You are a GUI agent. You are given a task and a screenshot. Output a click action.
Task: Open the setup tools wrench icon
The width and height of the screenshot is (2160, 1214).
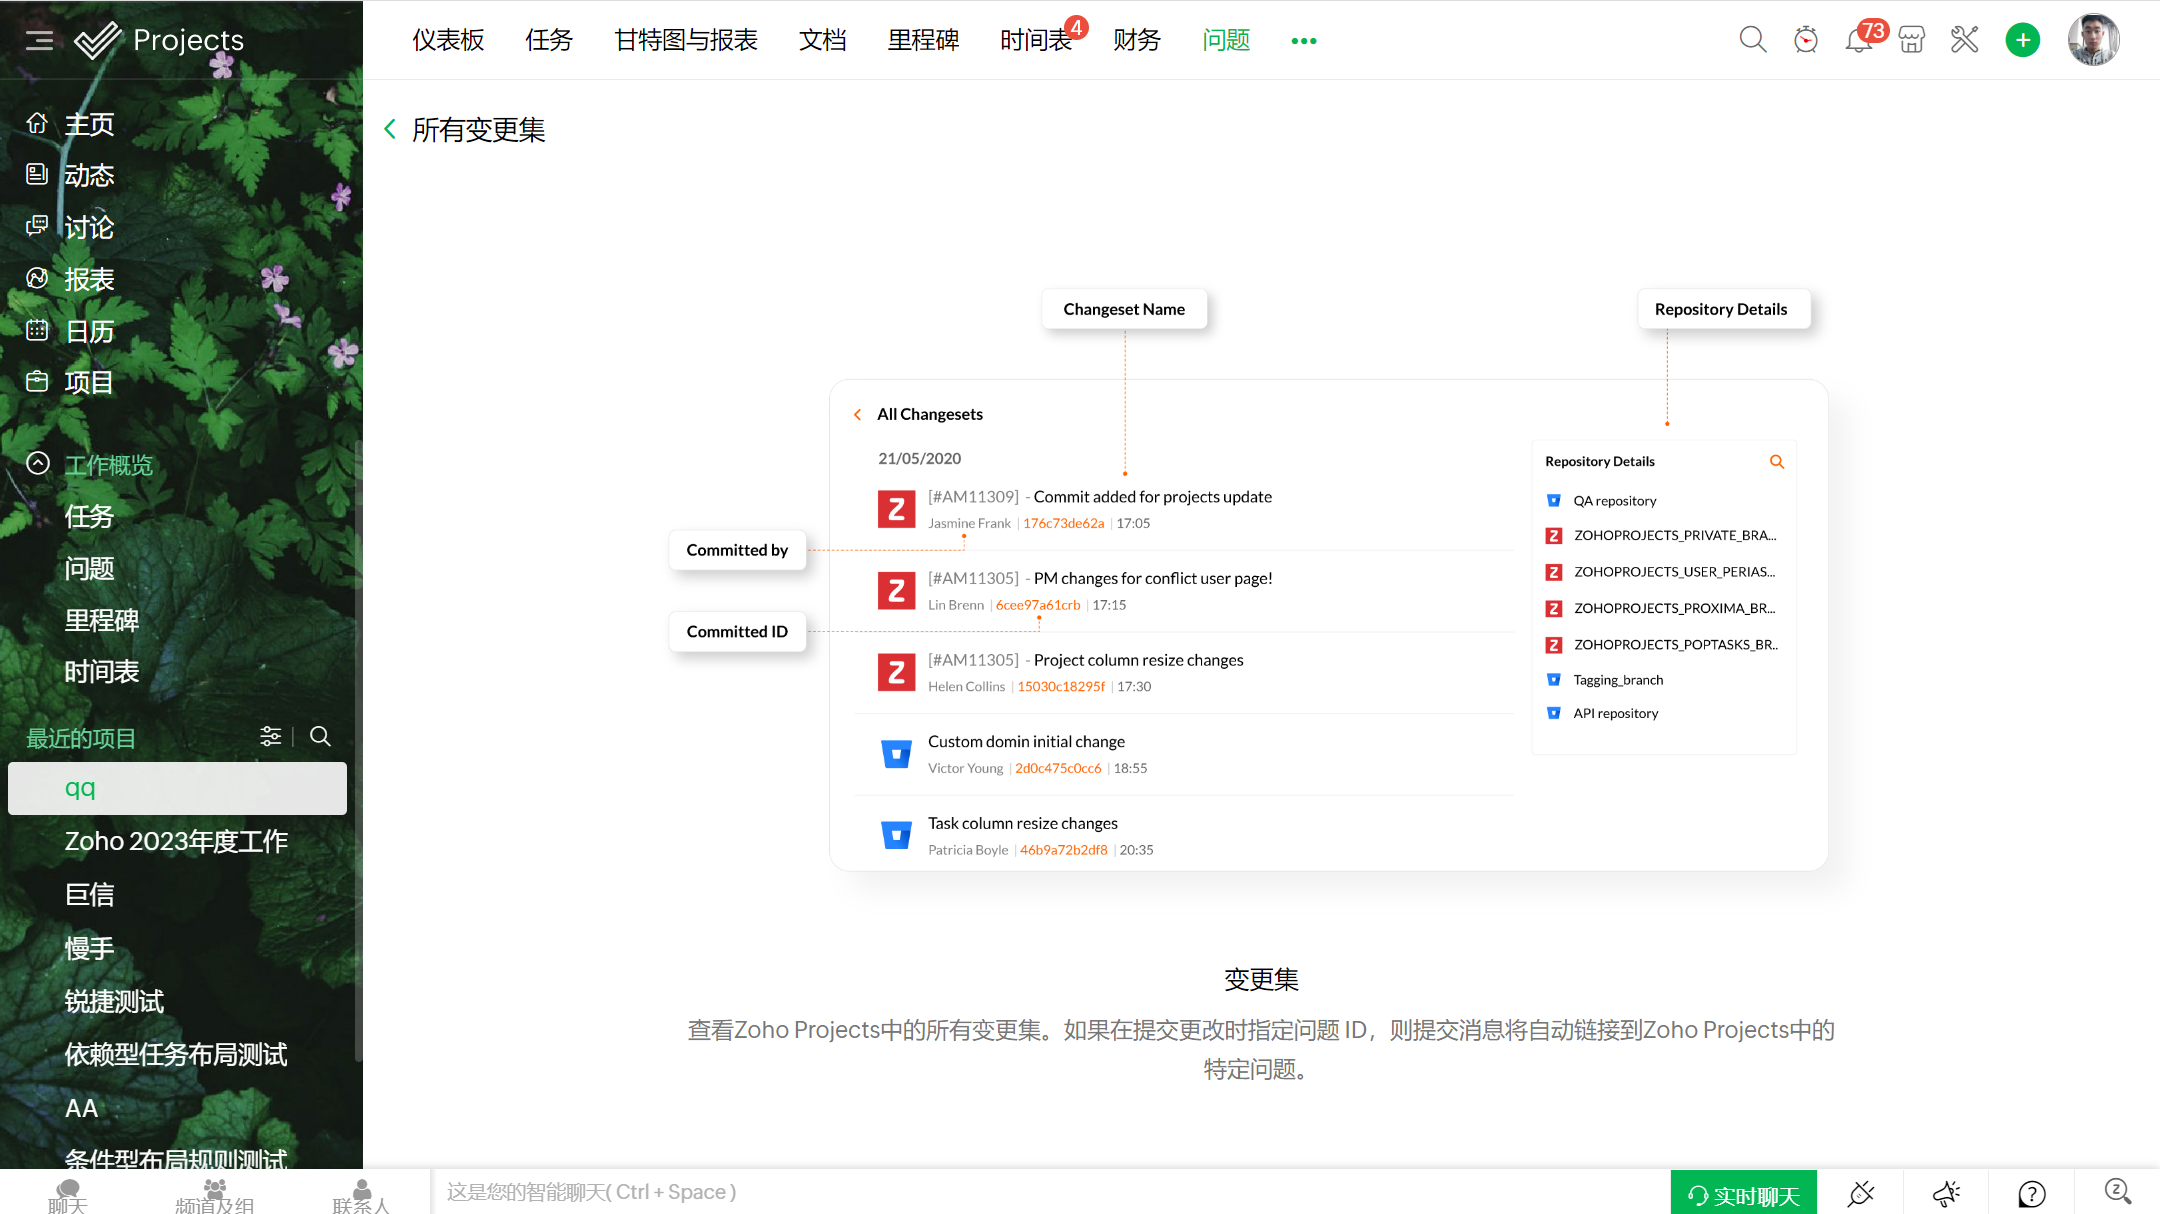[x=1964, y=40]
